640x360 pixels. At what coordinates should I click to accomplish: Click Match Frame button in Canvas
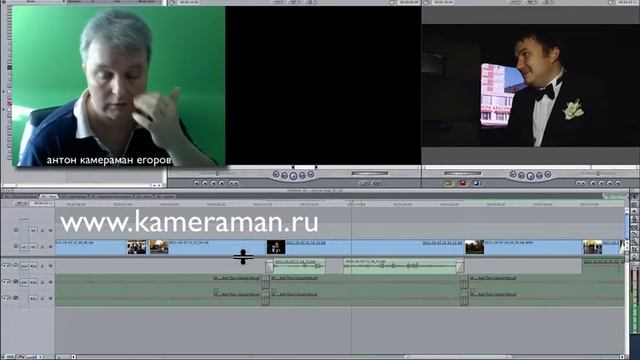tap(618, 184)
